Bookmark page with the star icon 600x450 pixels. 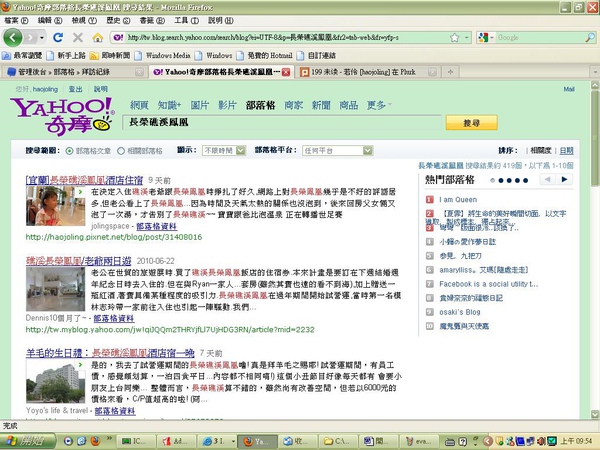point(454,38)
